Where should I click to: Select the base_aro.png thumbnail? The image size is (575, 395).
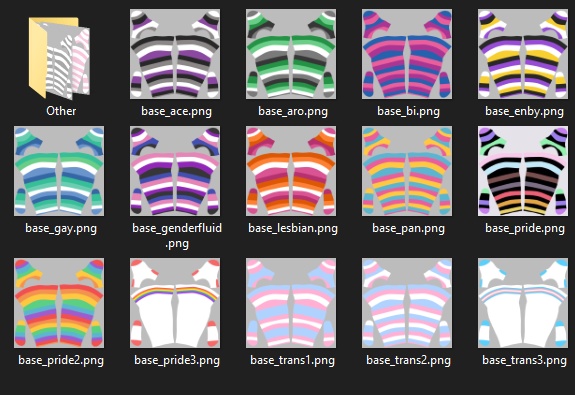291,54
